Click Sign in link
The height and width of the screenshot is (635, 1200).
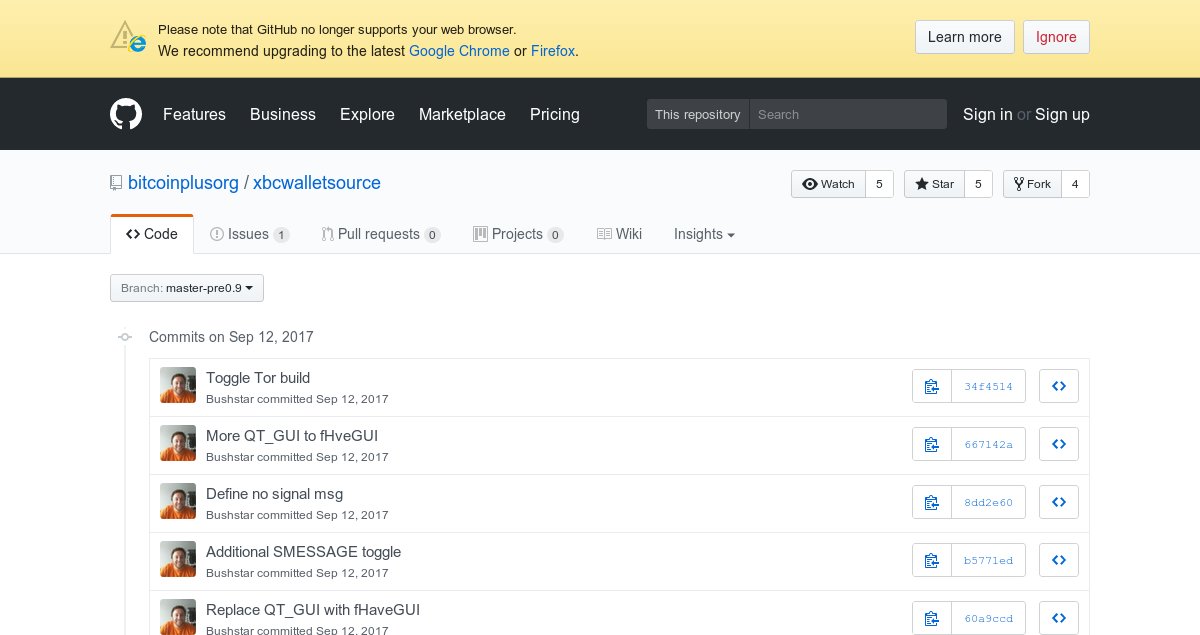(987, 114)
